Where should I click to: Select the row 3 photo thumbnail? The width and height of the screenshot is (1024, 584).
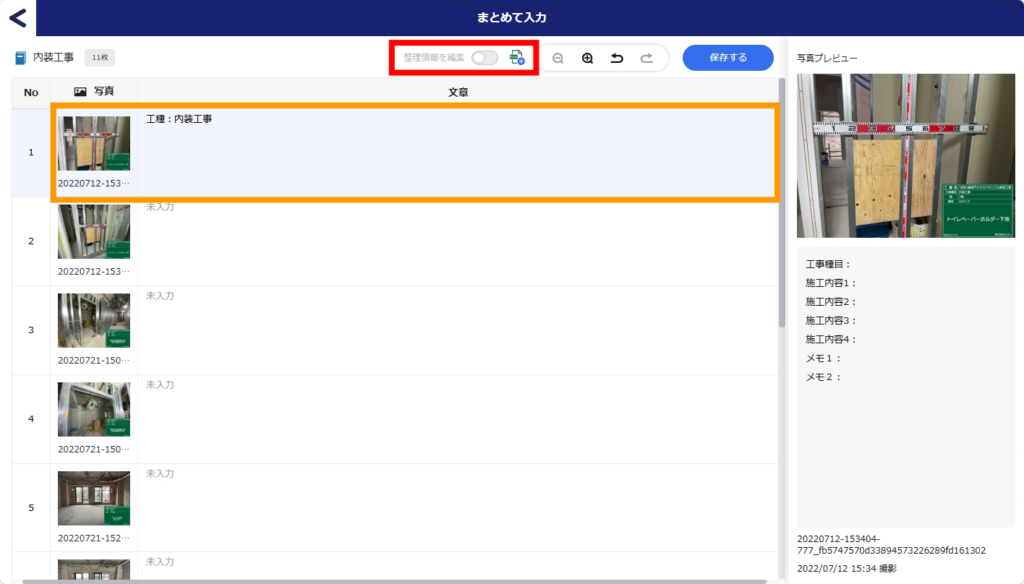94,320
